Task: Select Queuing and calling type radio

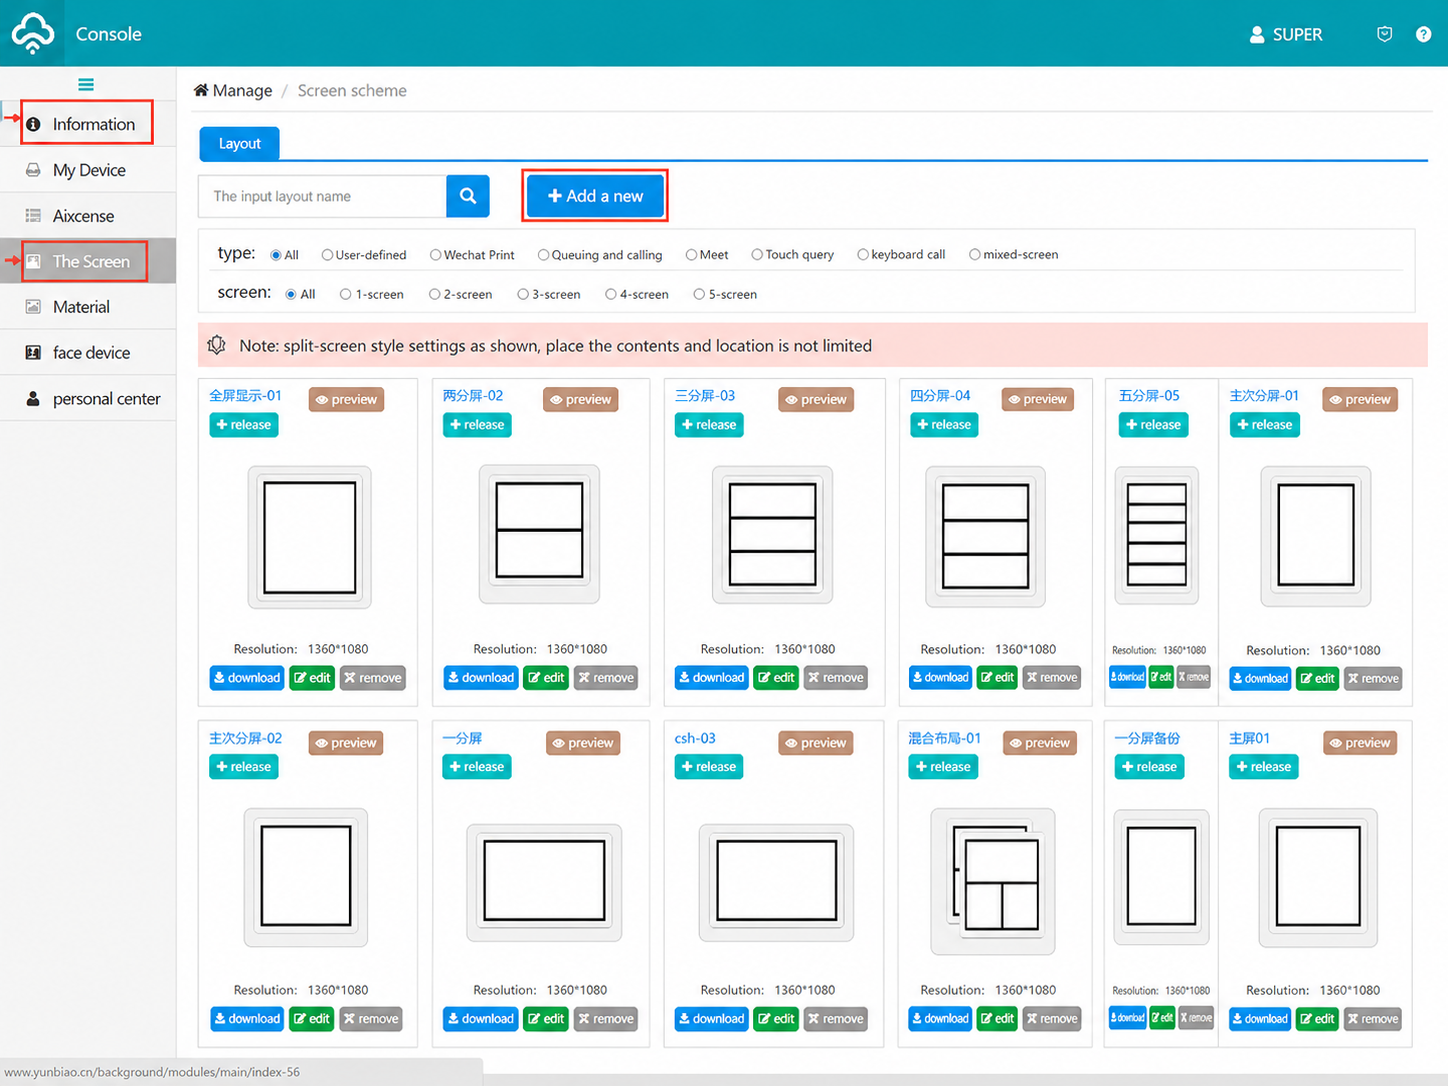Action: point(543,255)
